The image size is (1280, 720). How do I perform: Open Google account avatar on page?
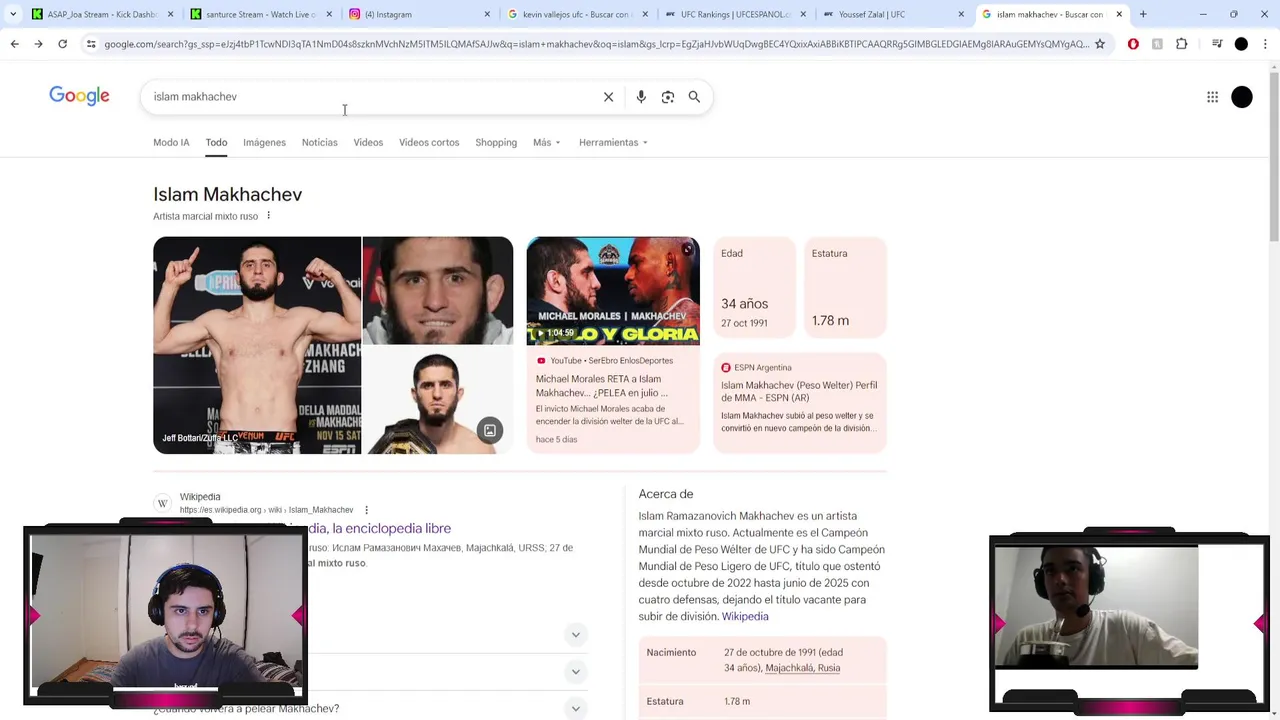coord(1242,97)
